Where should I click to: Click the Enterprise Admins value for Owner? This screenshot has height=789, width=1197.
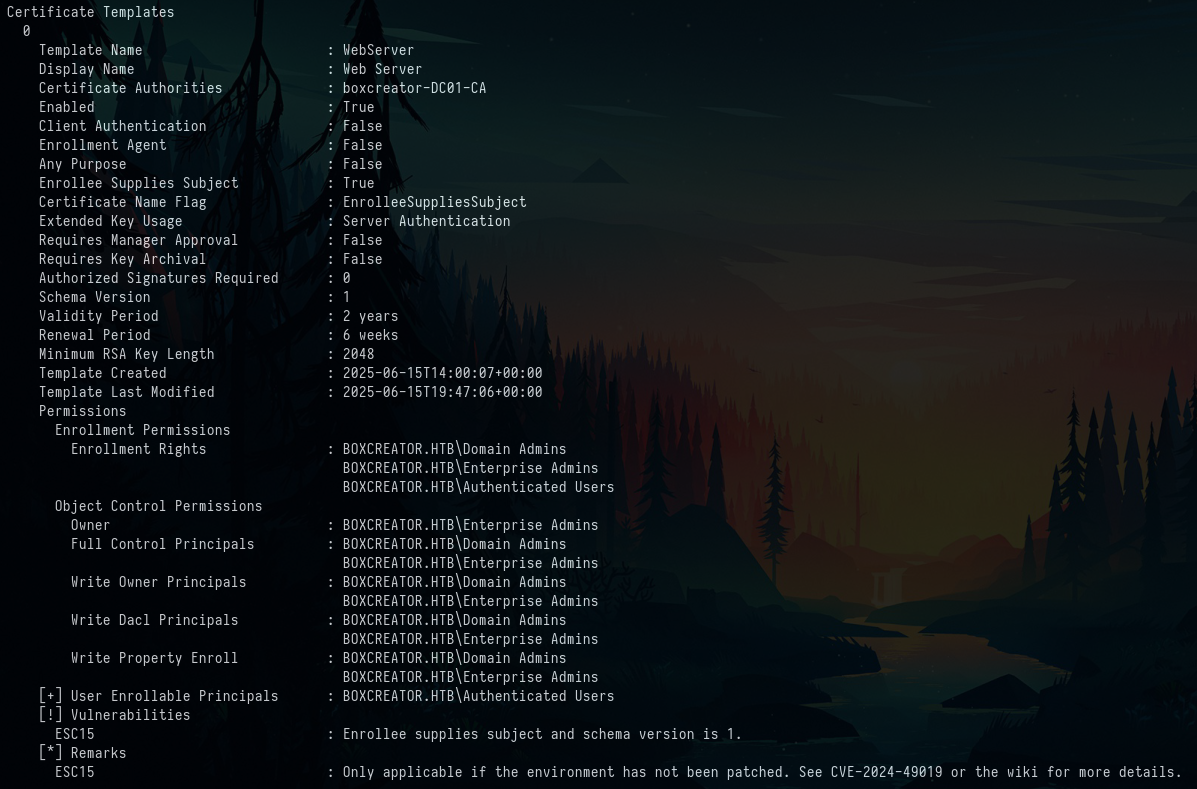(470, 525)
